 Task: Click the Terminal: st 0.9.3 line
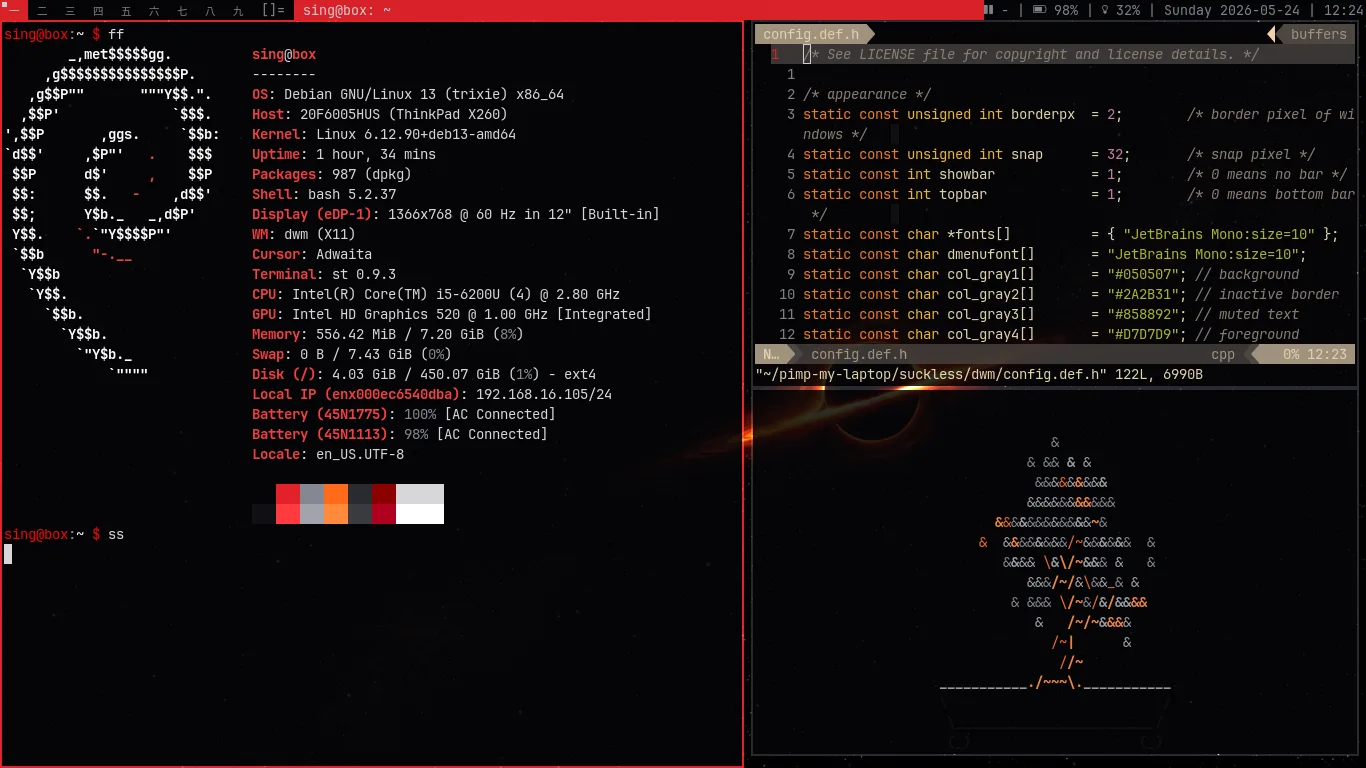pos(324,274)
